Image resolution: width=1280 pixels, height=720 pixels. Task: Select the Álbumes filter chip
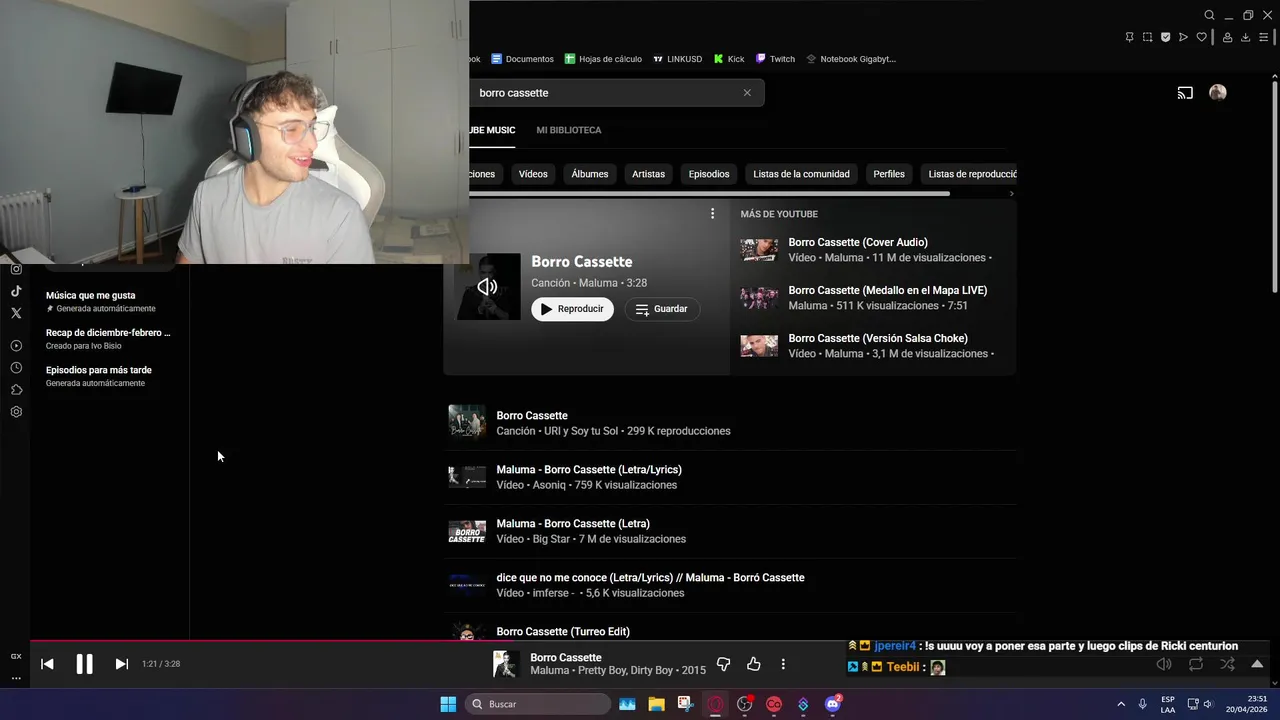pyautogui.click(x=590, y=174)
